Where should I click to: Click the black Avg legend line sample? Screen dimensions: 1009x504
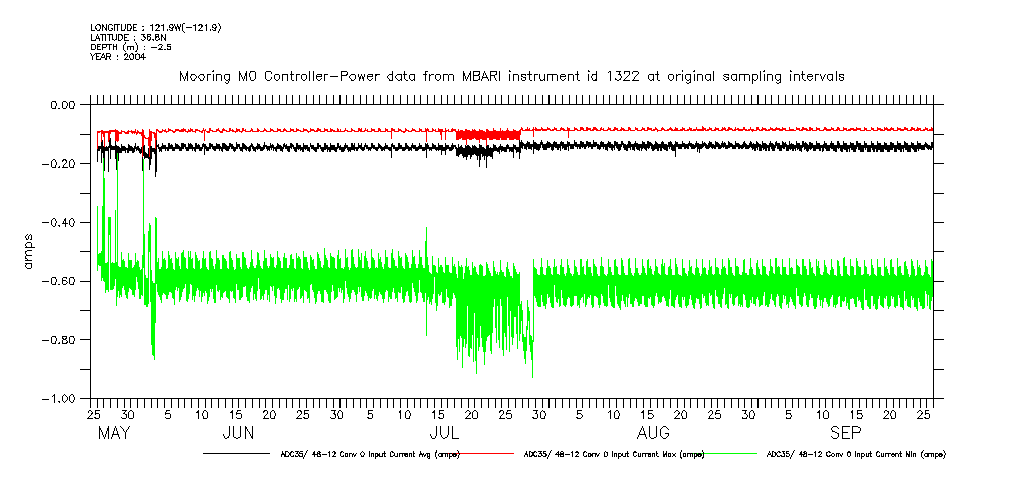[x=234, y=454]
